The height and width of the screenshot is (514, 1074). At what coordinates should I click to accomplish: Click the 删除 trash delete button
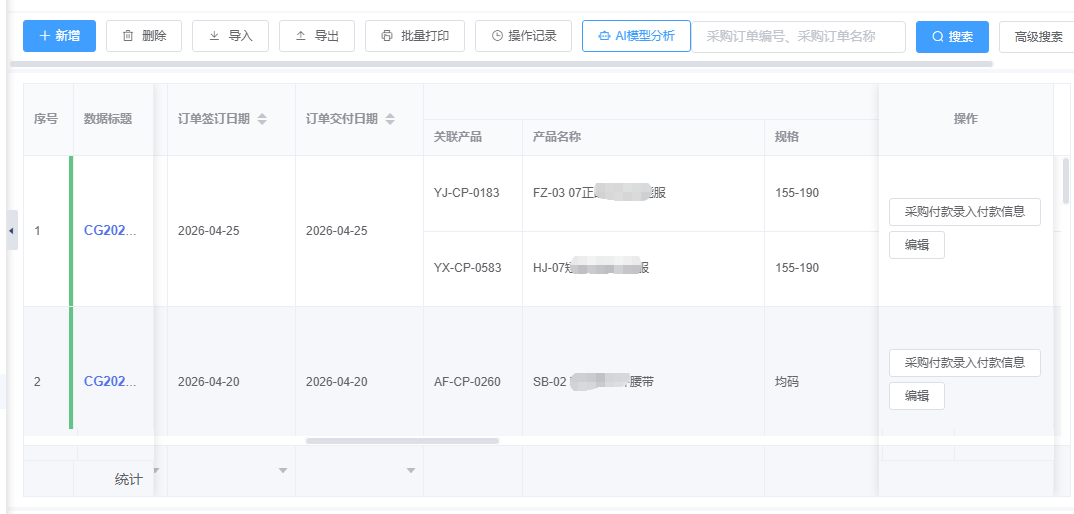[144, 36]
